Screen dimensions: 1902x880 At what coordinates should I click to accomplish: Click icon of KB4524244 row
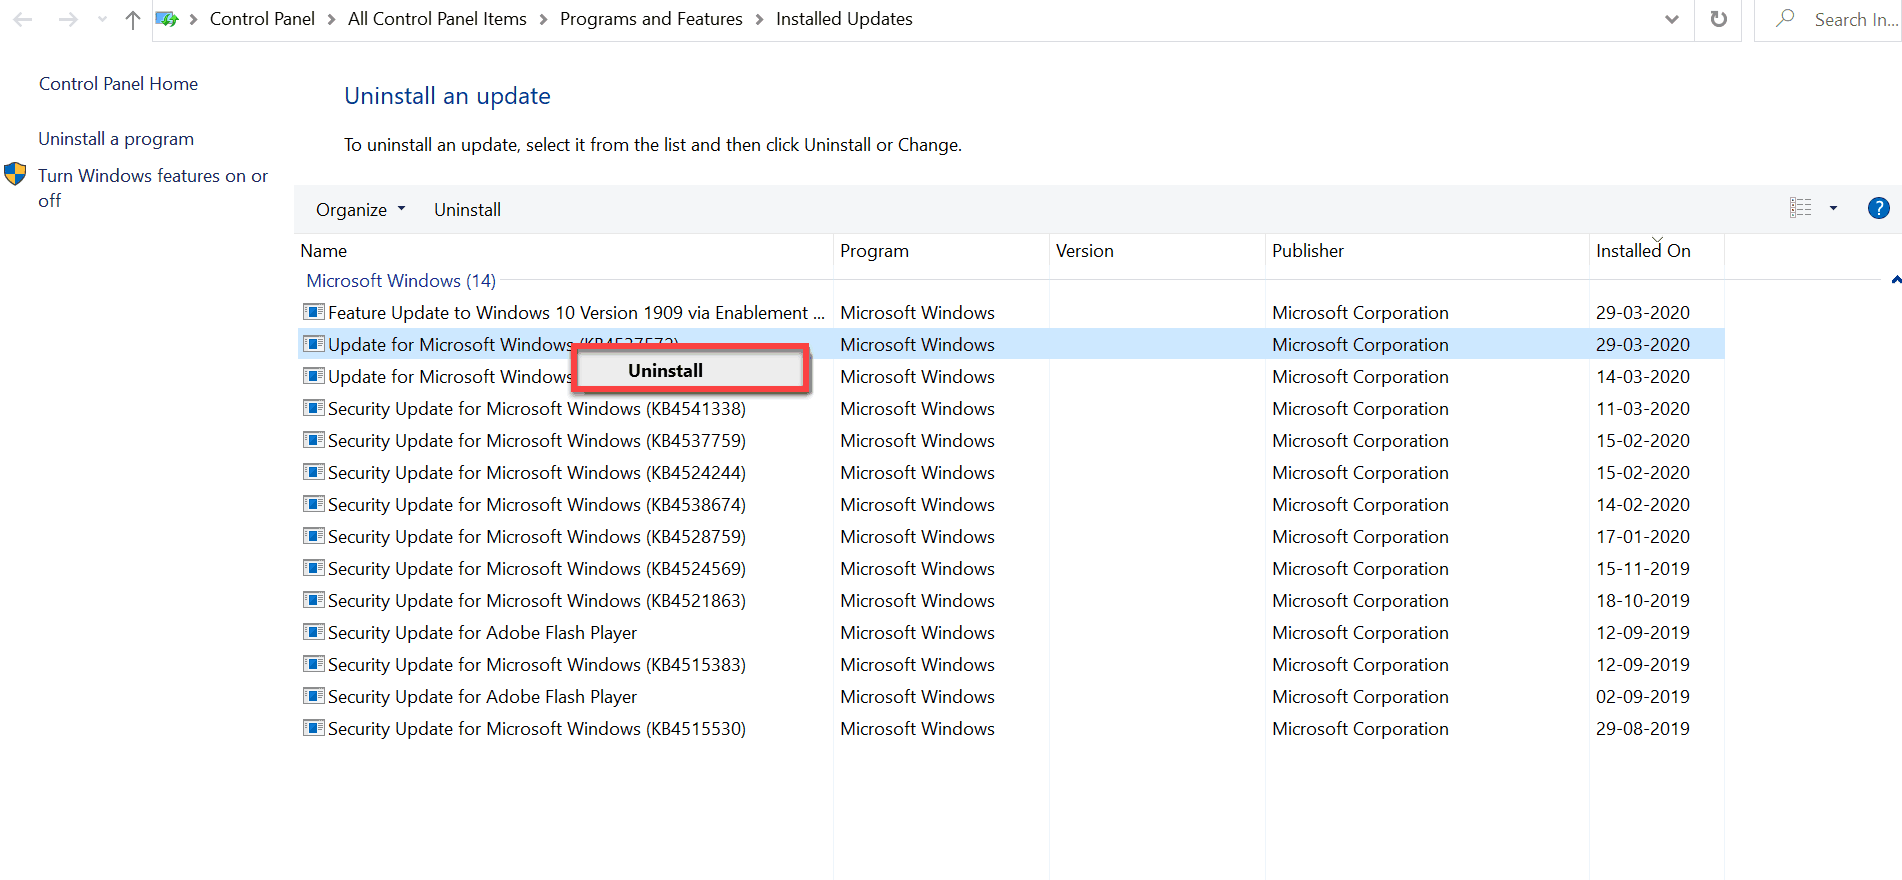314,472
